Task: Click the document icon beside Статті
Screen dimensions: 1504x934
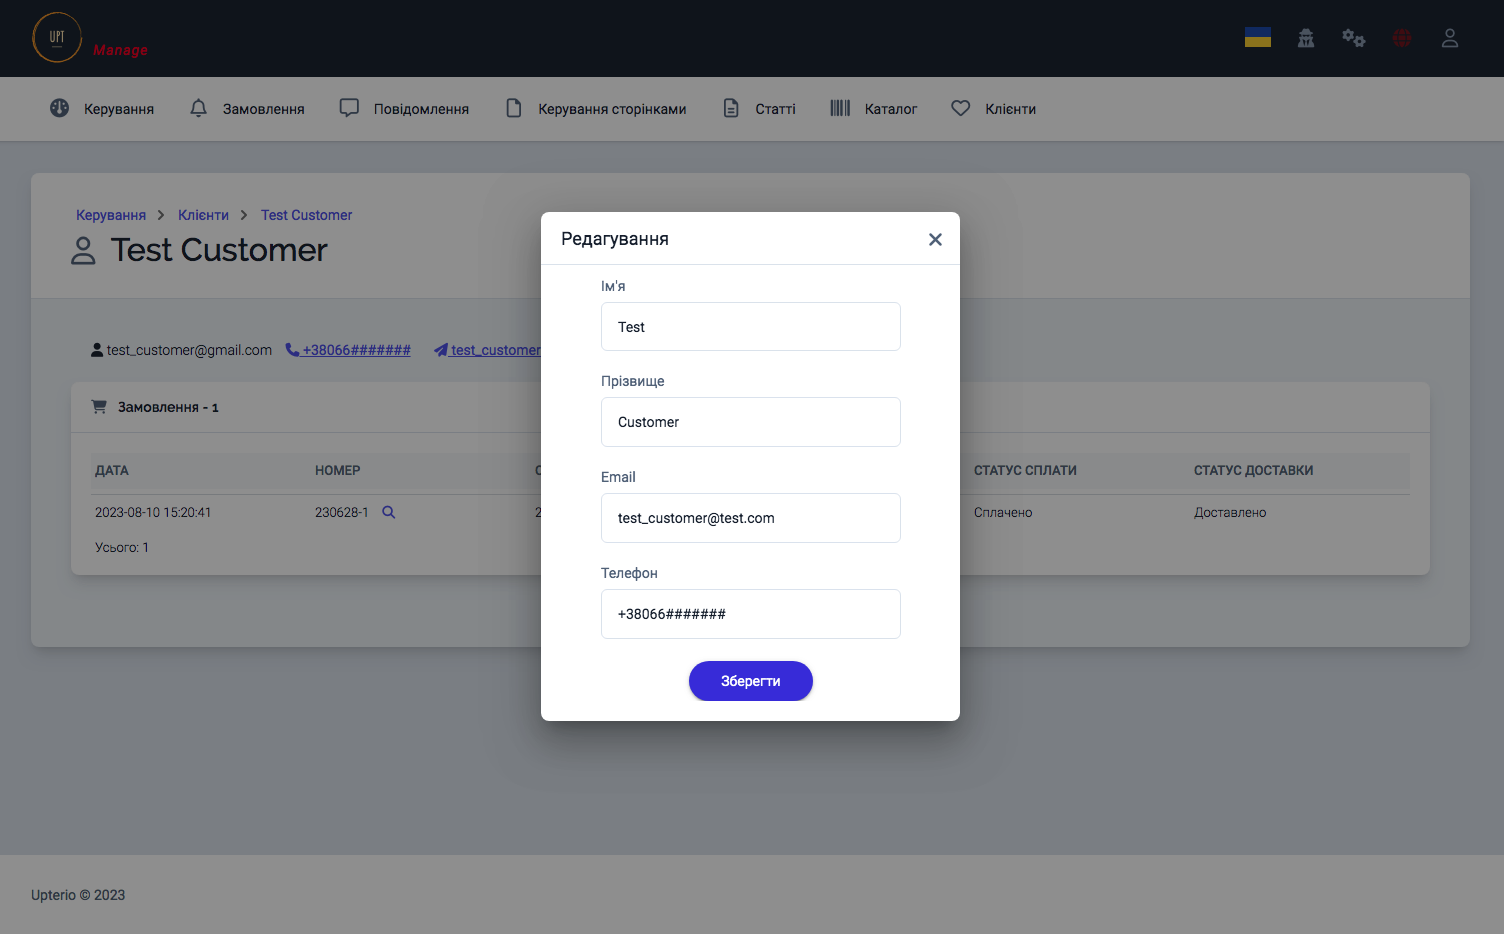Action: [731, 108]
